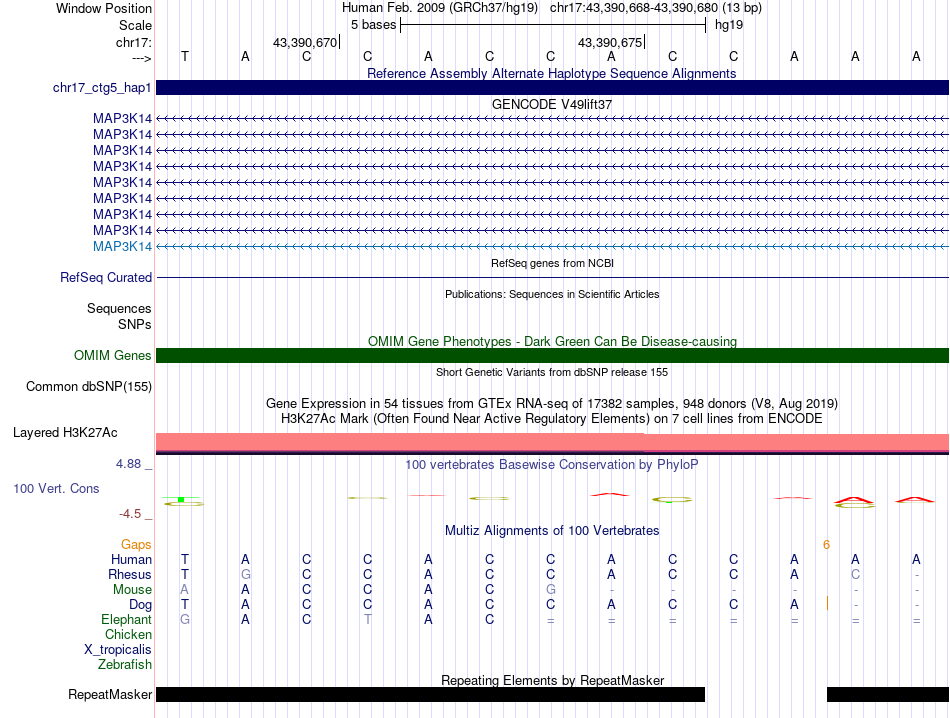Click the Dog species label
Image resolution: width=950 pixels, height=718 pixels.
pyautogui.click(x=140, y=605)
